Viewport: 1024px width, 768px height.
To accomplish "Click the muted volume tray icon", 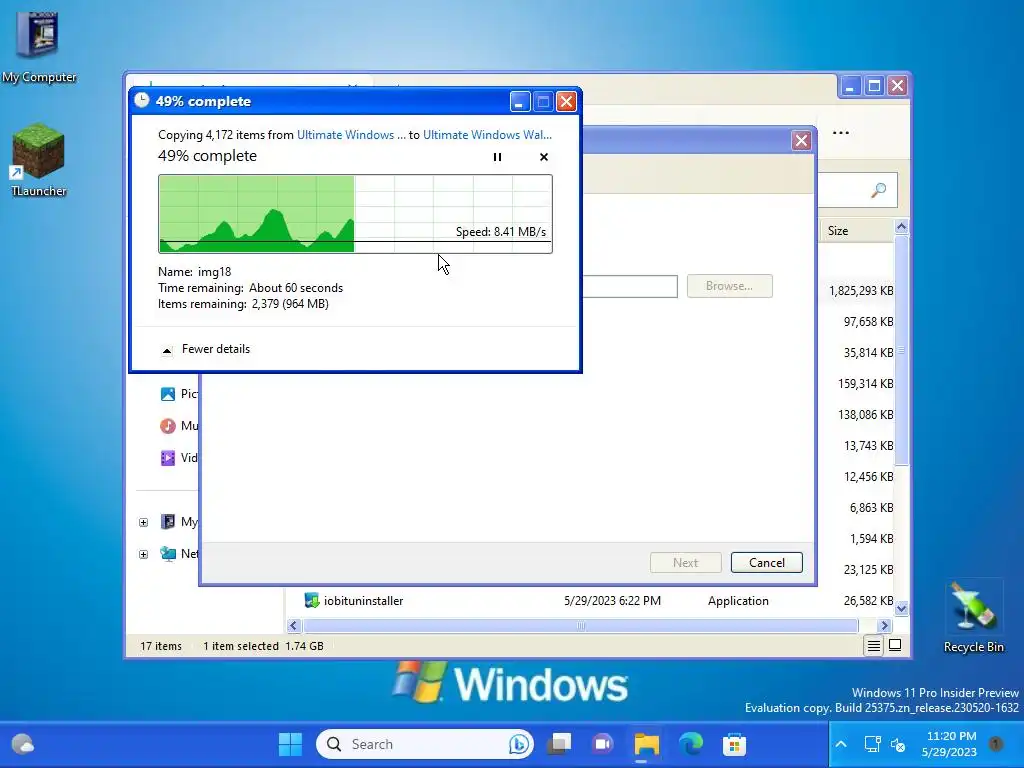I will [x=899, y=744].
